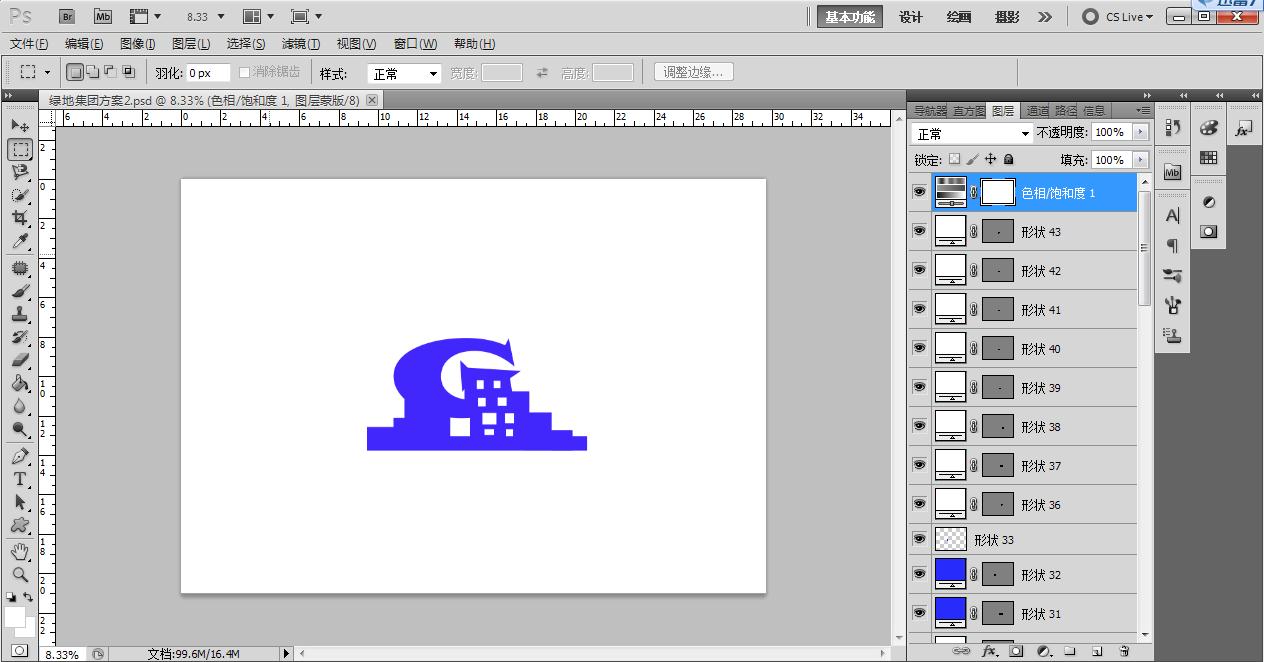Open the 窗口(W) menu
Image resolution: width=1264 pixels, height=662 pixels.
(415, 44)
